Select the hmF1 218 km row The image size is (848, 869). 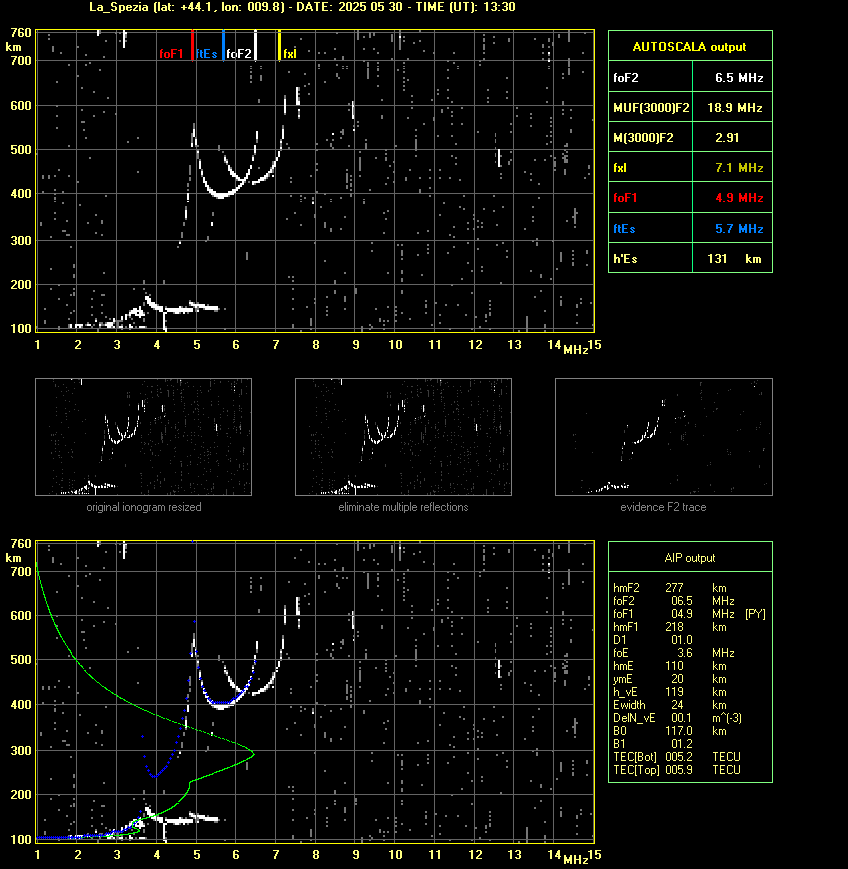[670, 627]
